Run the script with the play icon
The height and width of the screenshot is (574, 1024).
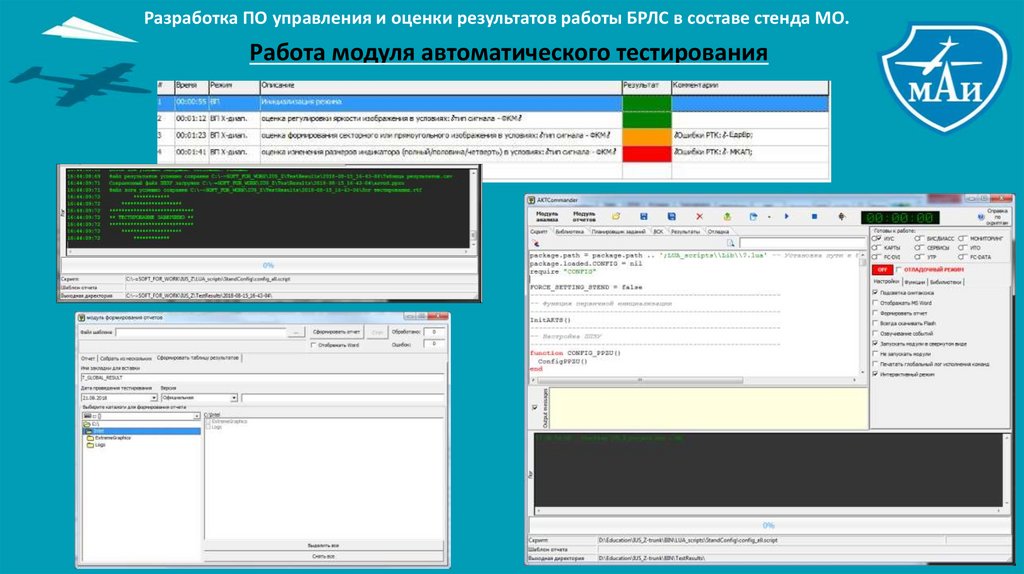(786, 216)
